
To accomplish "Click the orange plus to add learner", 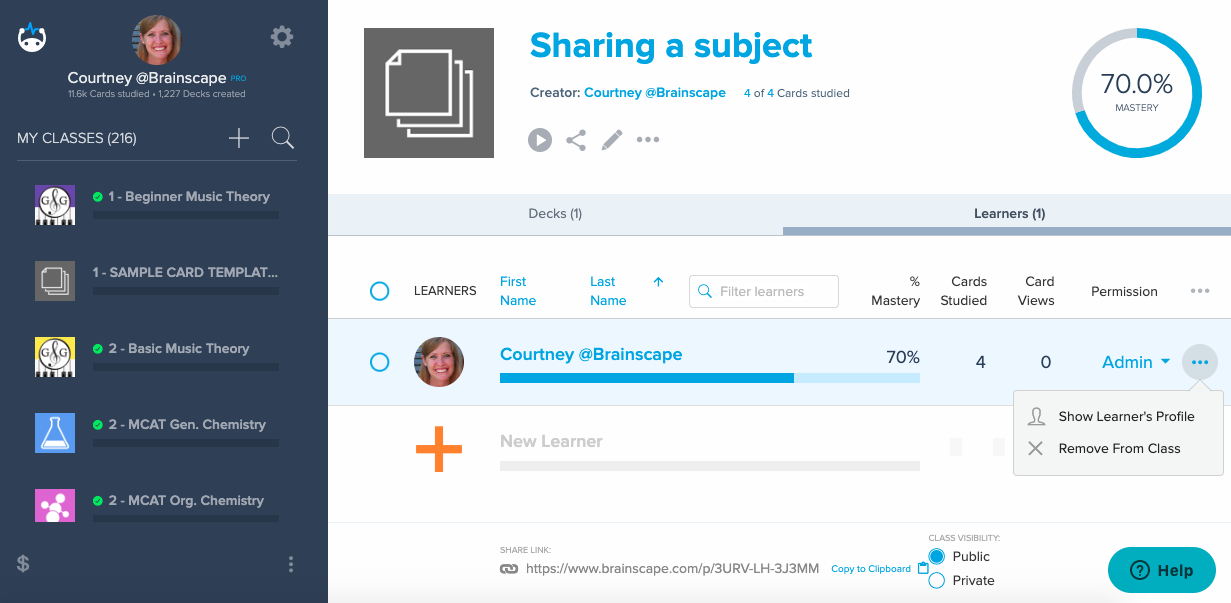I will (439, 450).
